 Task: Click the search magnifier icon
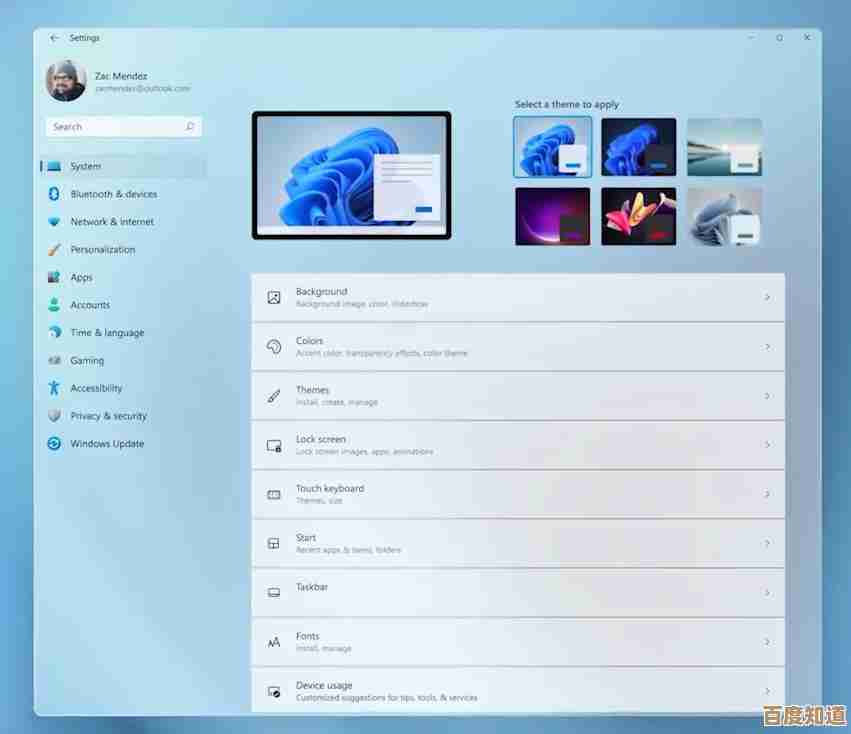[190, 127]
